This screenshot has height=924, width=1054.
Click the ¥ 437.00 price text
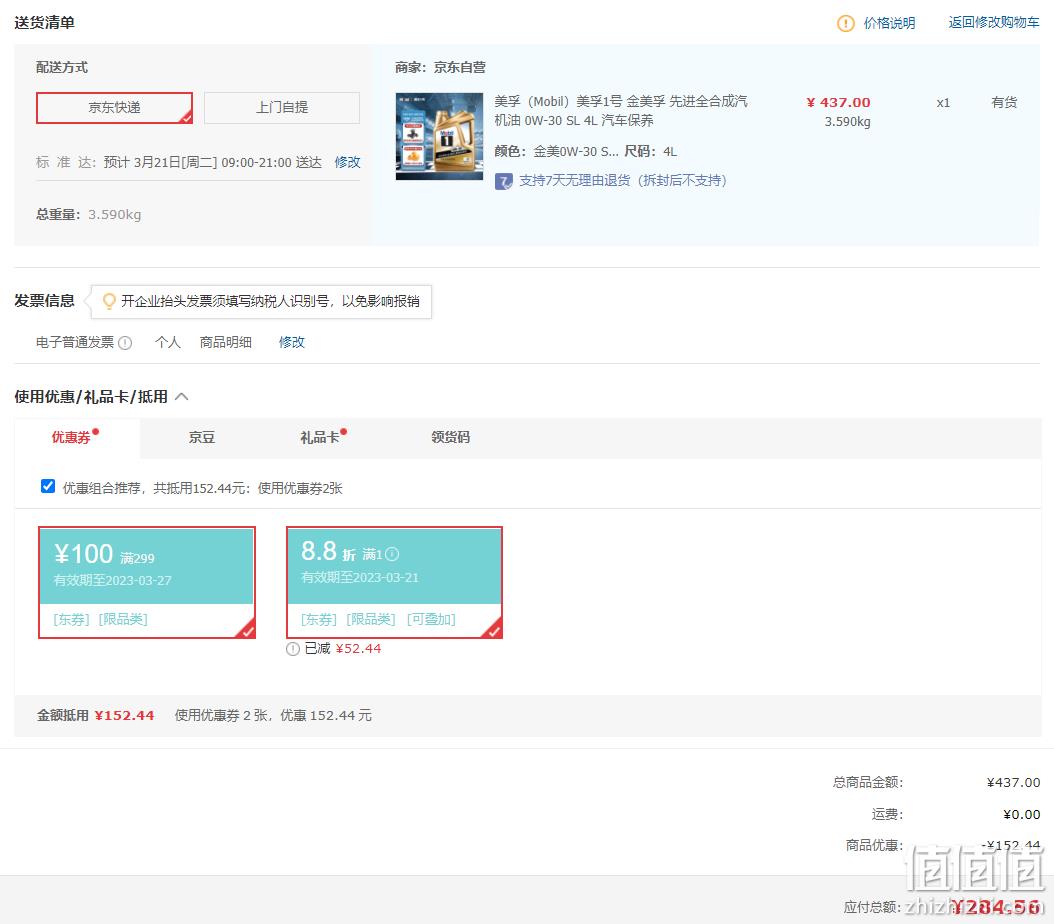[838, 102]
